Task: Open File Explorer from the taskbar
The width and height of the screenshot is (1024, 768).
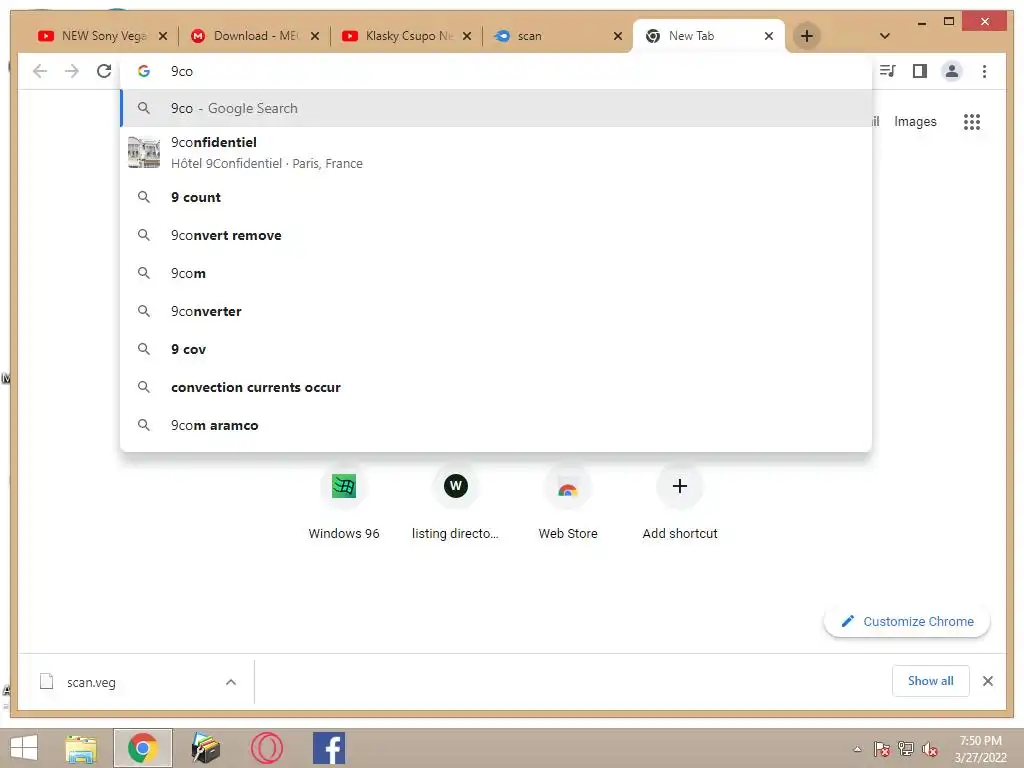Action: coord(80,748)
